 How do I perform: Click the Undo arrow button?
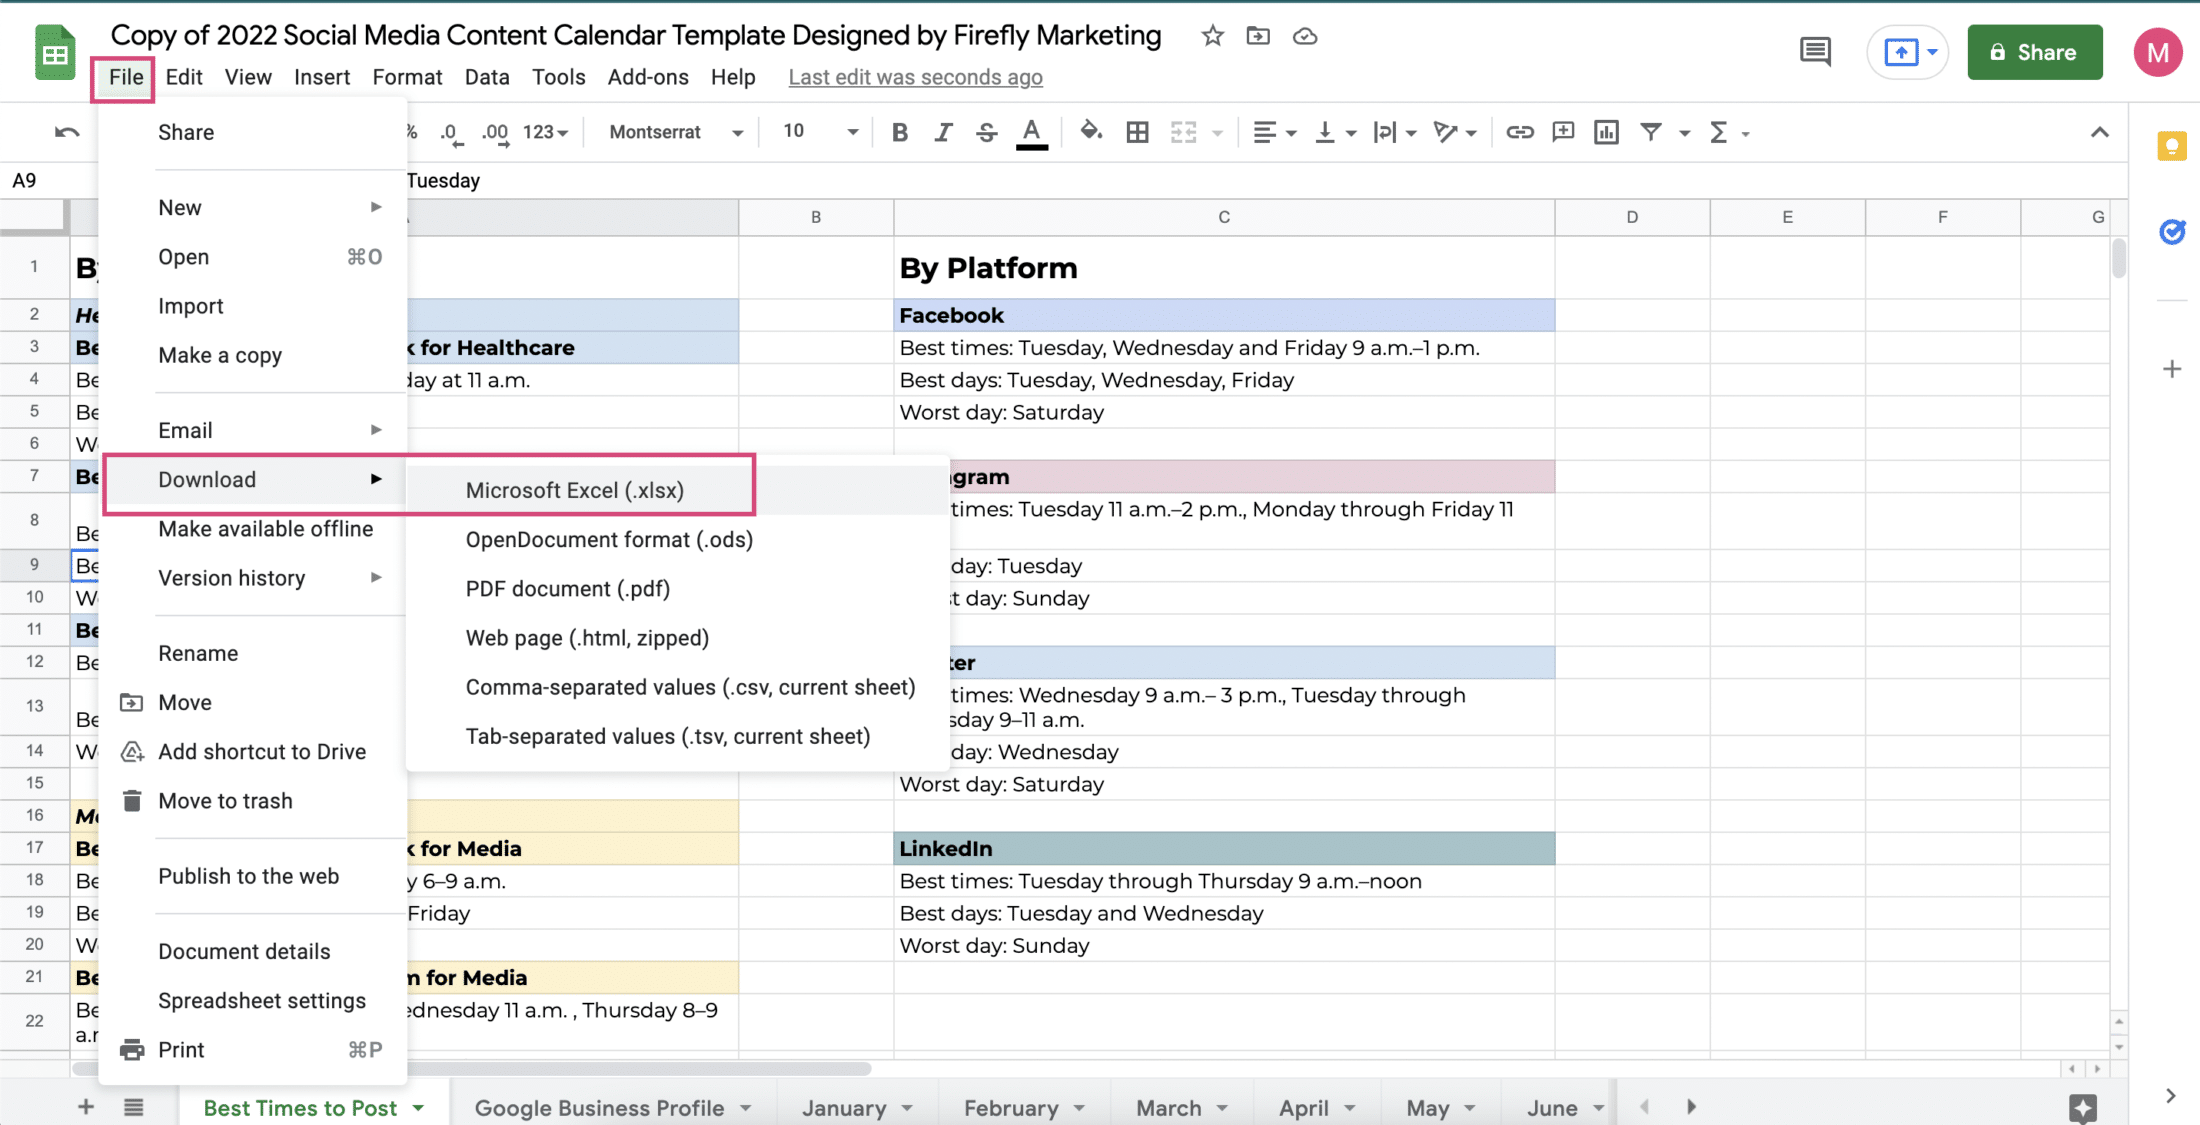(x=67, y=131)
